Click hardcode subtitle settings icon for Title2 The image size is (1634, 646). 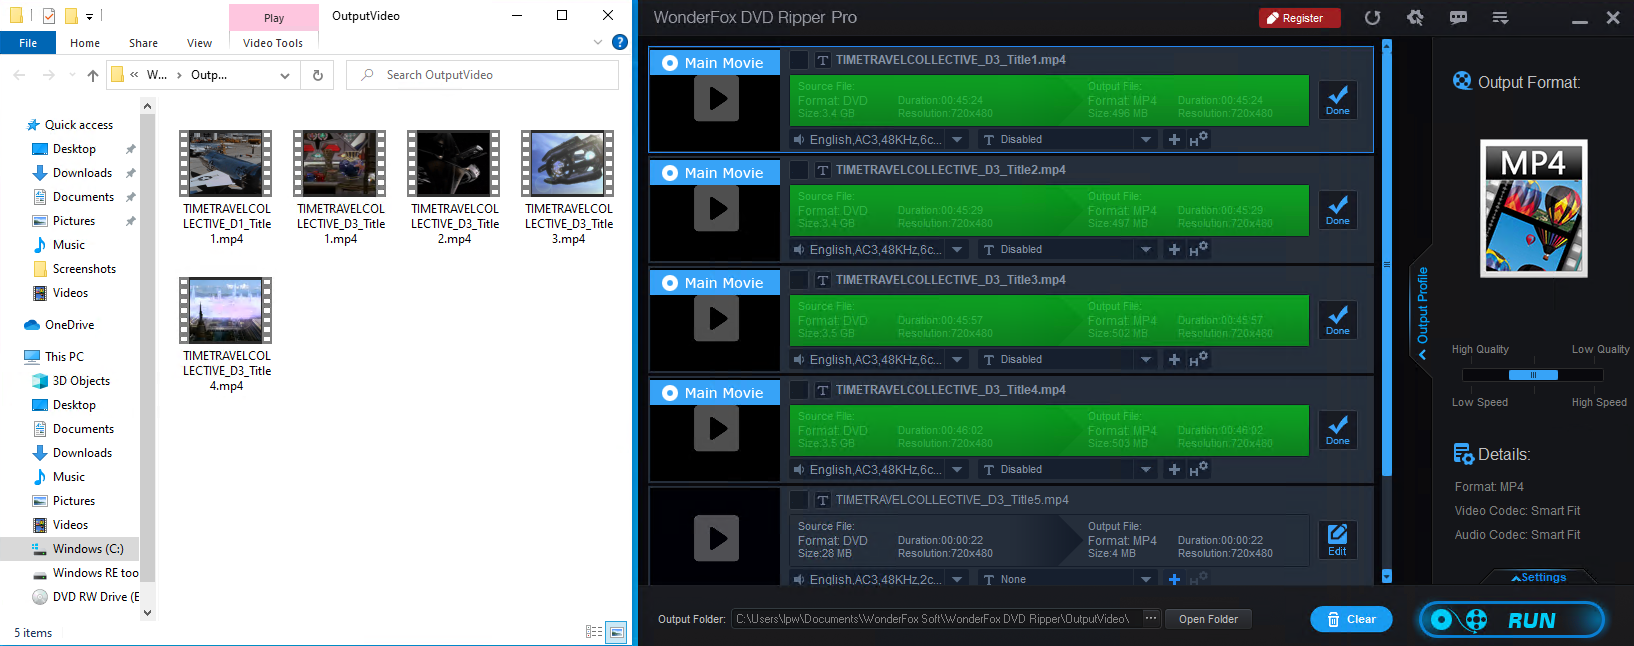[x=1198, y=250]
